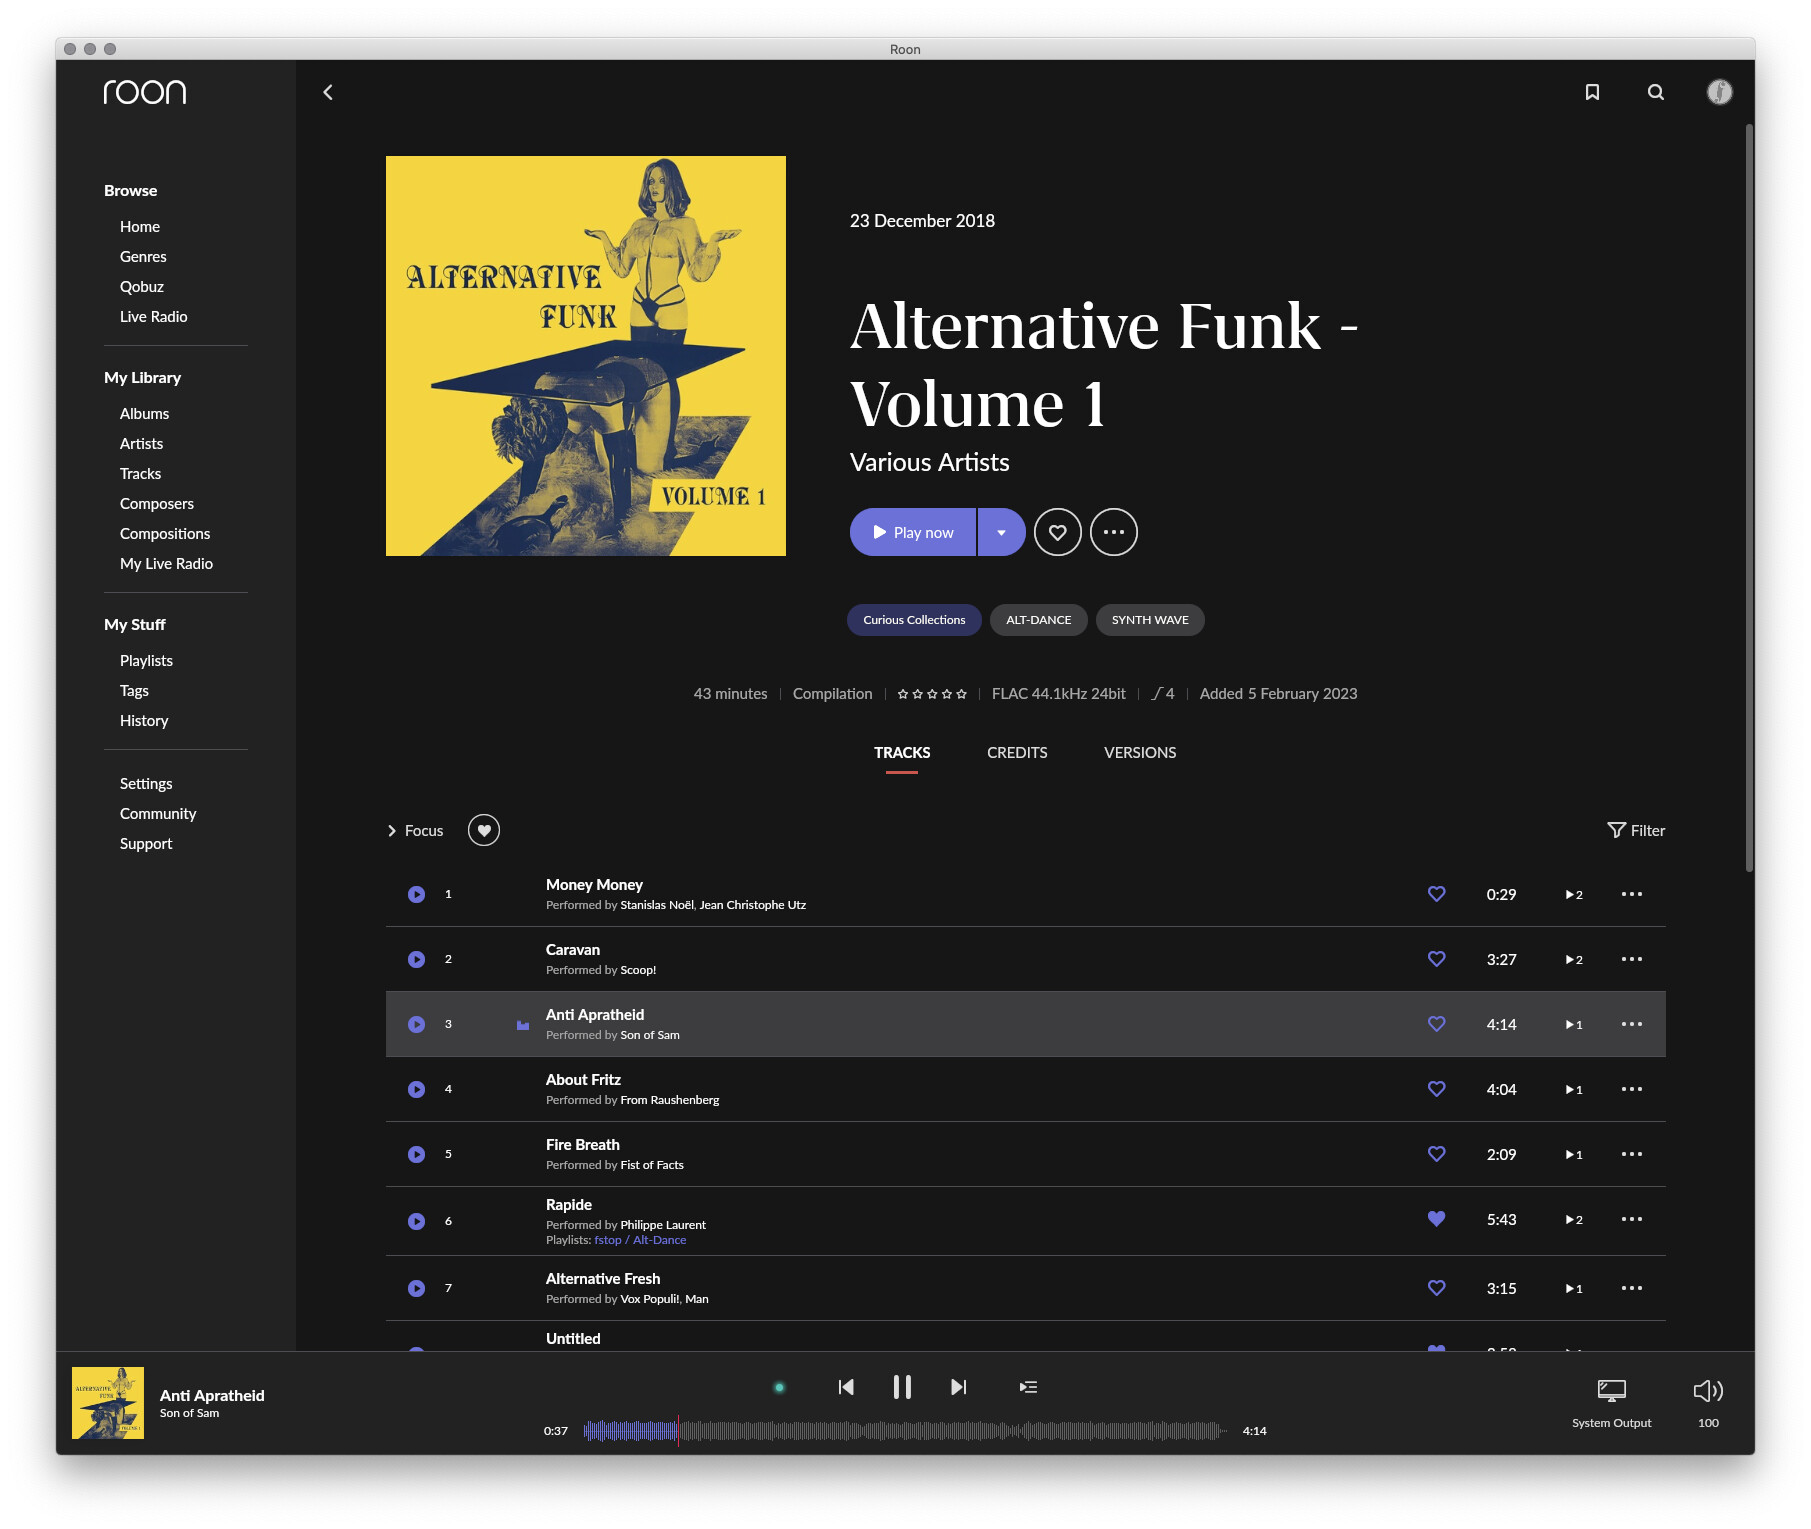Switch to the CREDITS tab
Viewport: 1811px width, 1529px height.
pos(1017,752)
